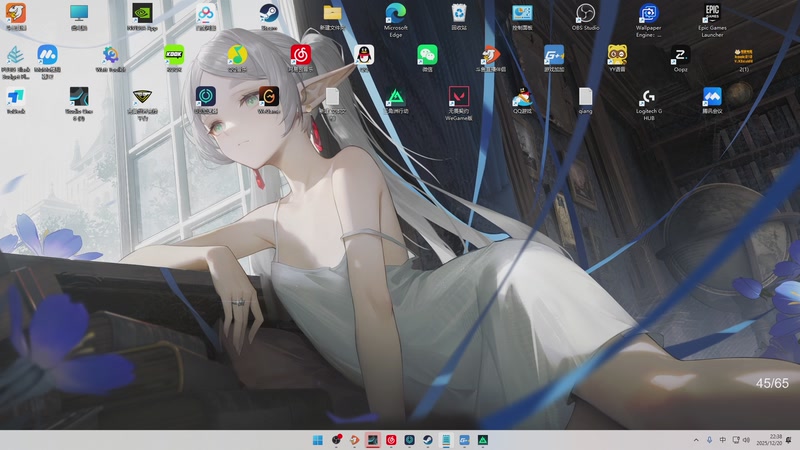Open the blue ToDesk desktop shortcut
This screenshot has height=450, width=800.
16,100
